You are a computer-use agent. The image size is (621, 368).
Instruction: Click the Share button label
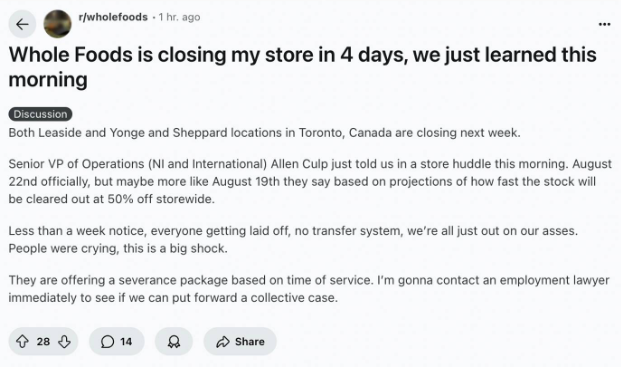pos(250,341)
